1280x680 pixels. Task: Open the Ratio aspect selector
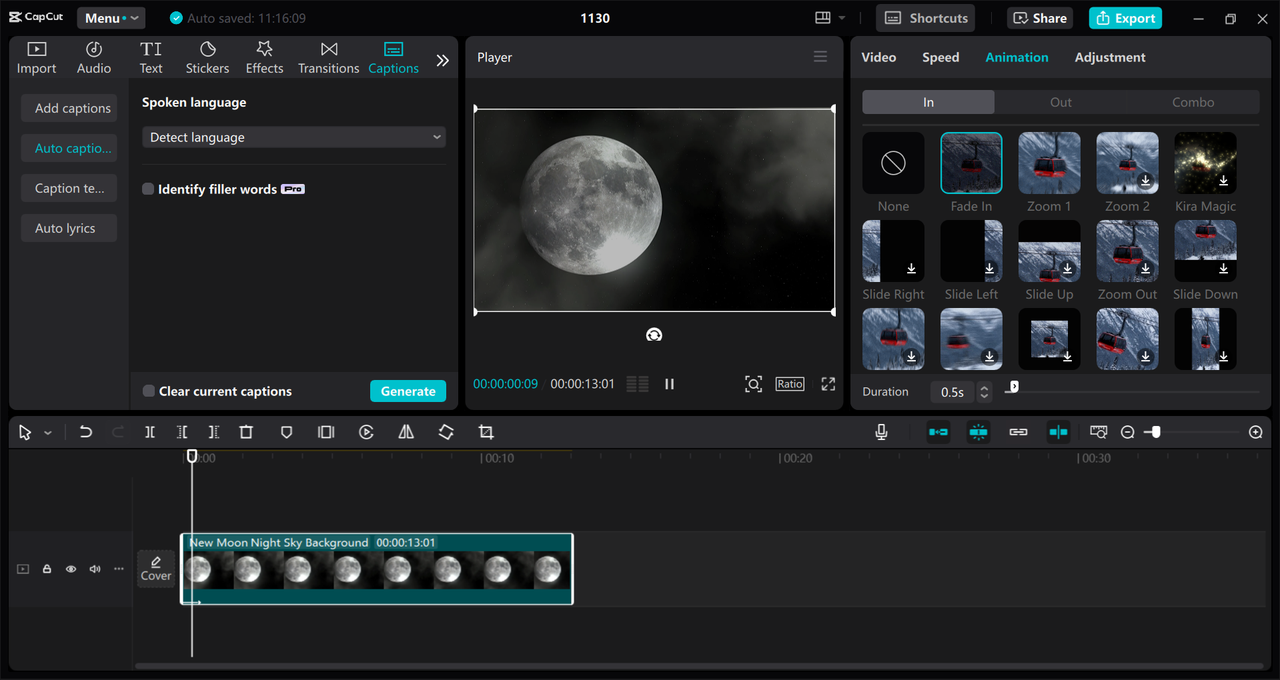pyautogui.click(x=790, y=384)
